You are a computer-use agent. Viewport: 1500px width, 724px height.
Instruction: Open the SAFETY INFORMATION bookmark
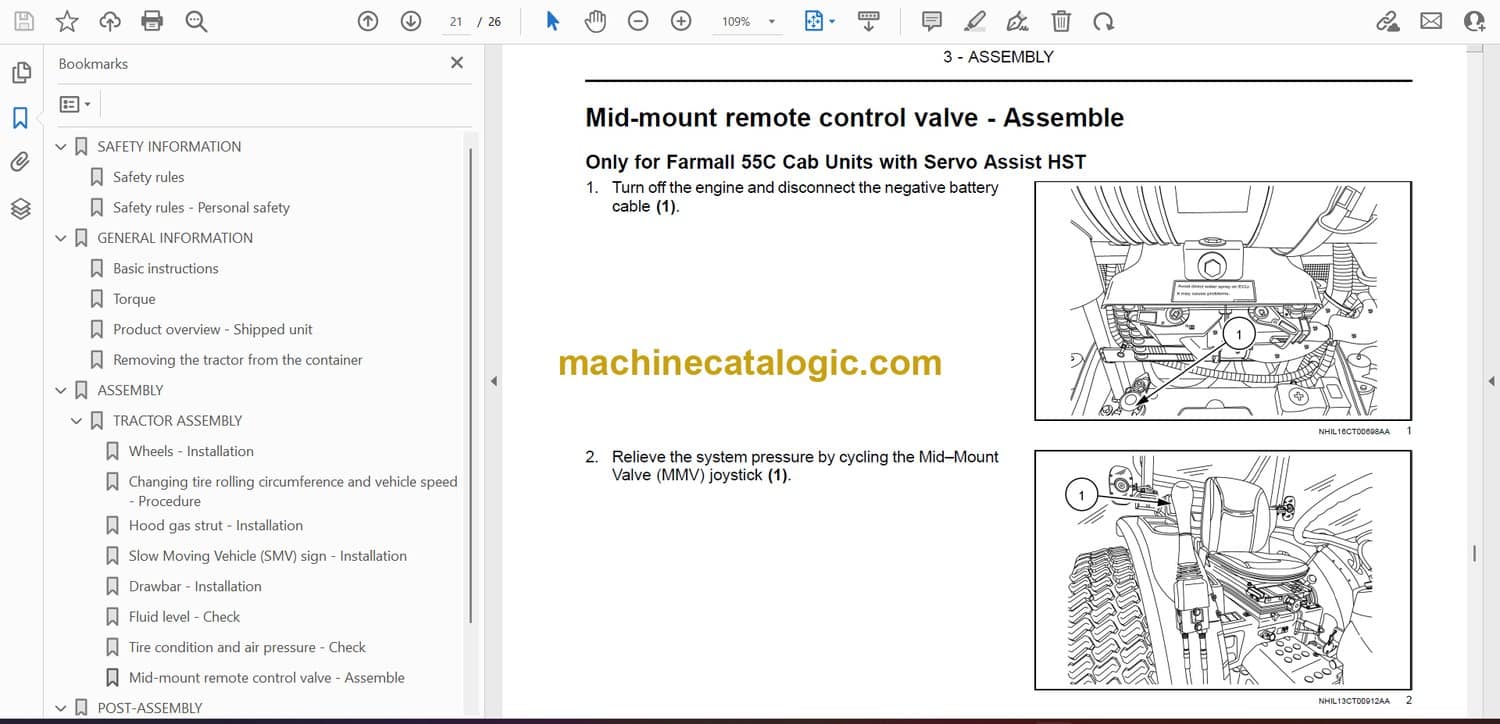point(169,146)
